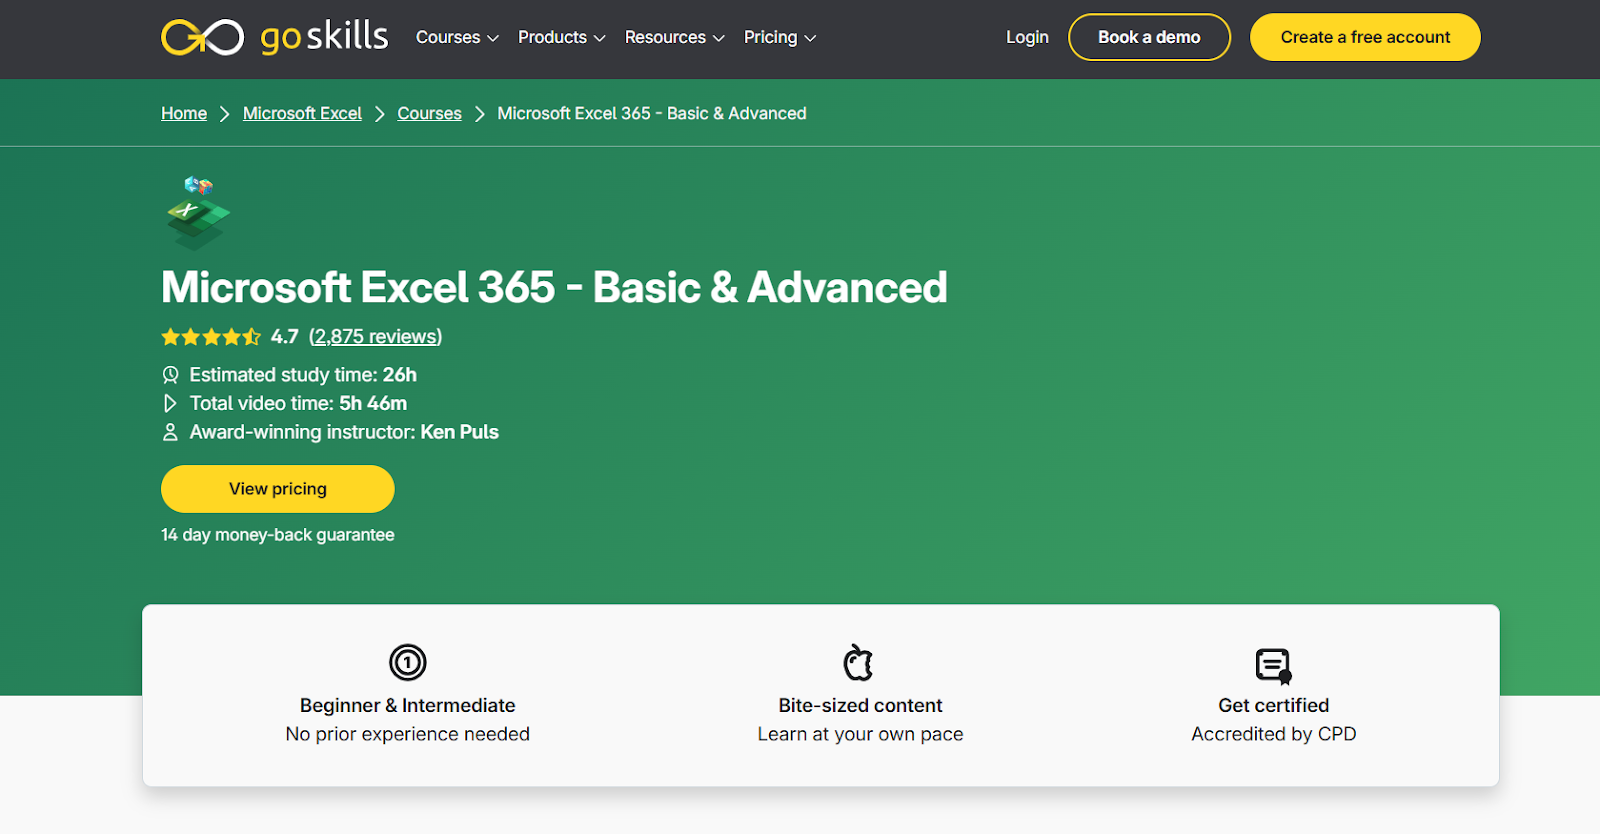The width and height of the screenshot is (1600, 834).
Task: Click the course title heading 'Microsoft Excel 365 - Basic & Advanced'
Action: 554,288
